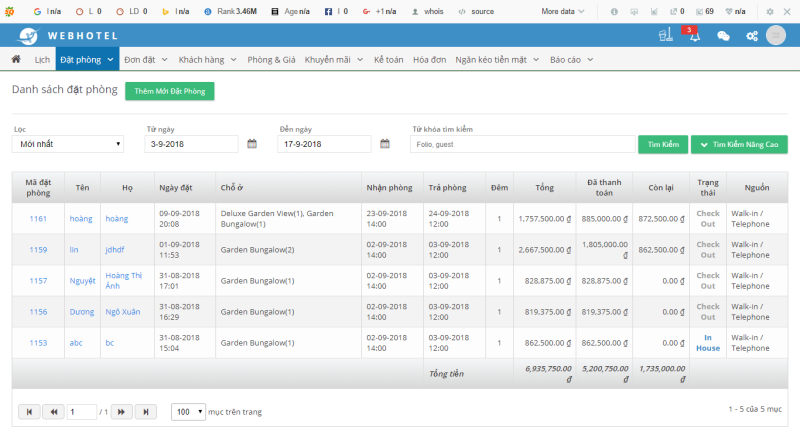
Task: Click the Folio, guest search keyword field
Action: [x=522, y=144]
